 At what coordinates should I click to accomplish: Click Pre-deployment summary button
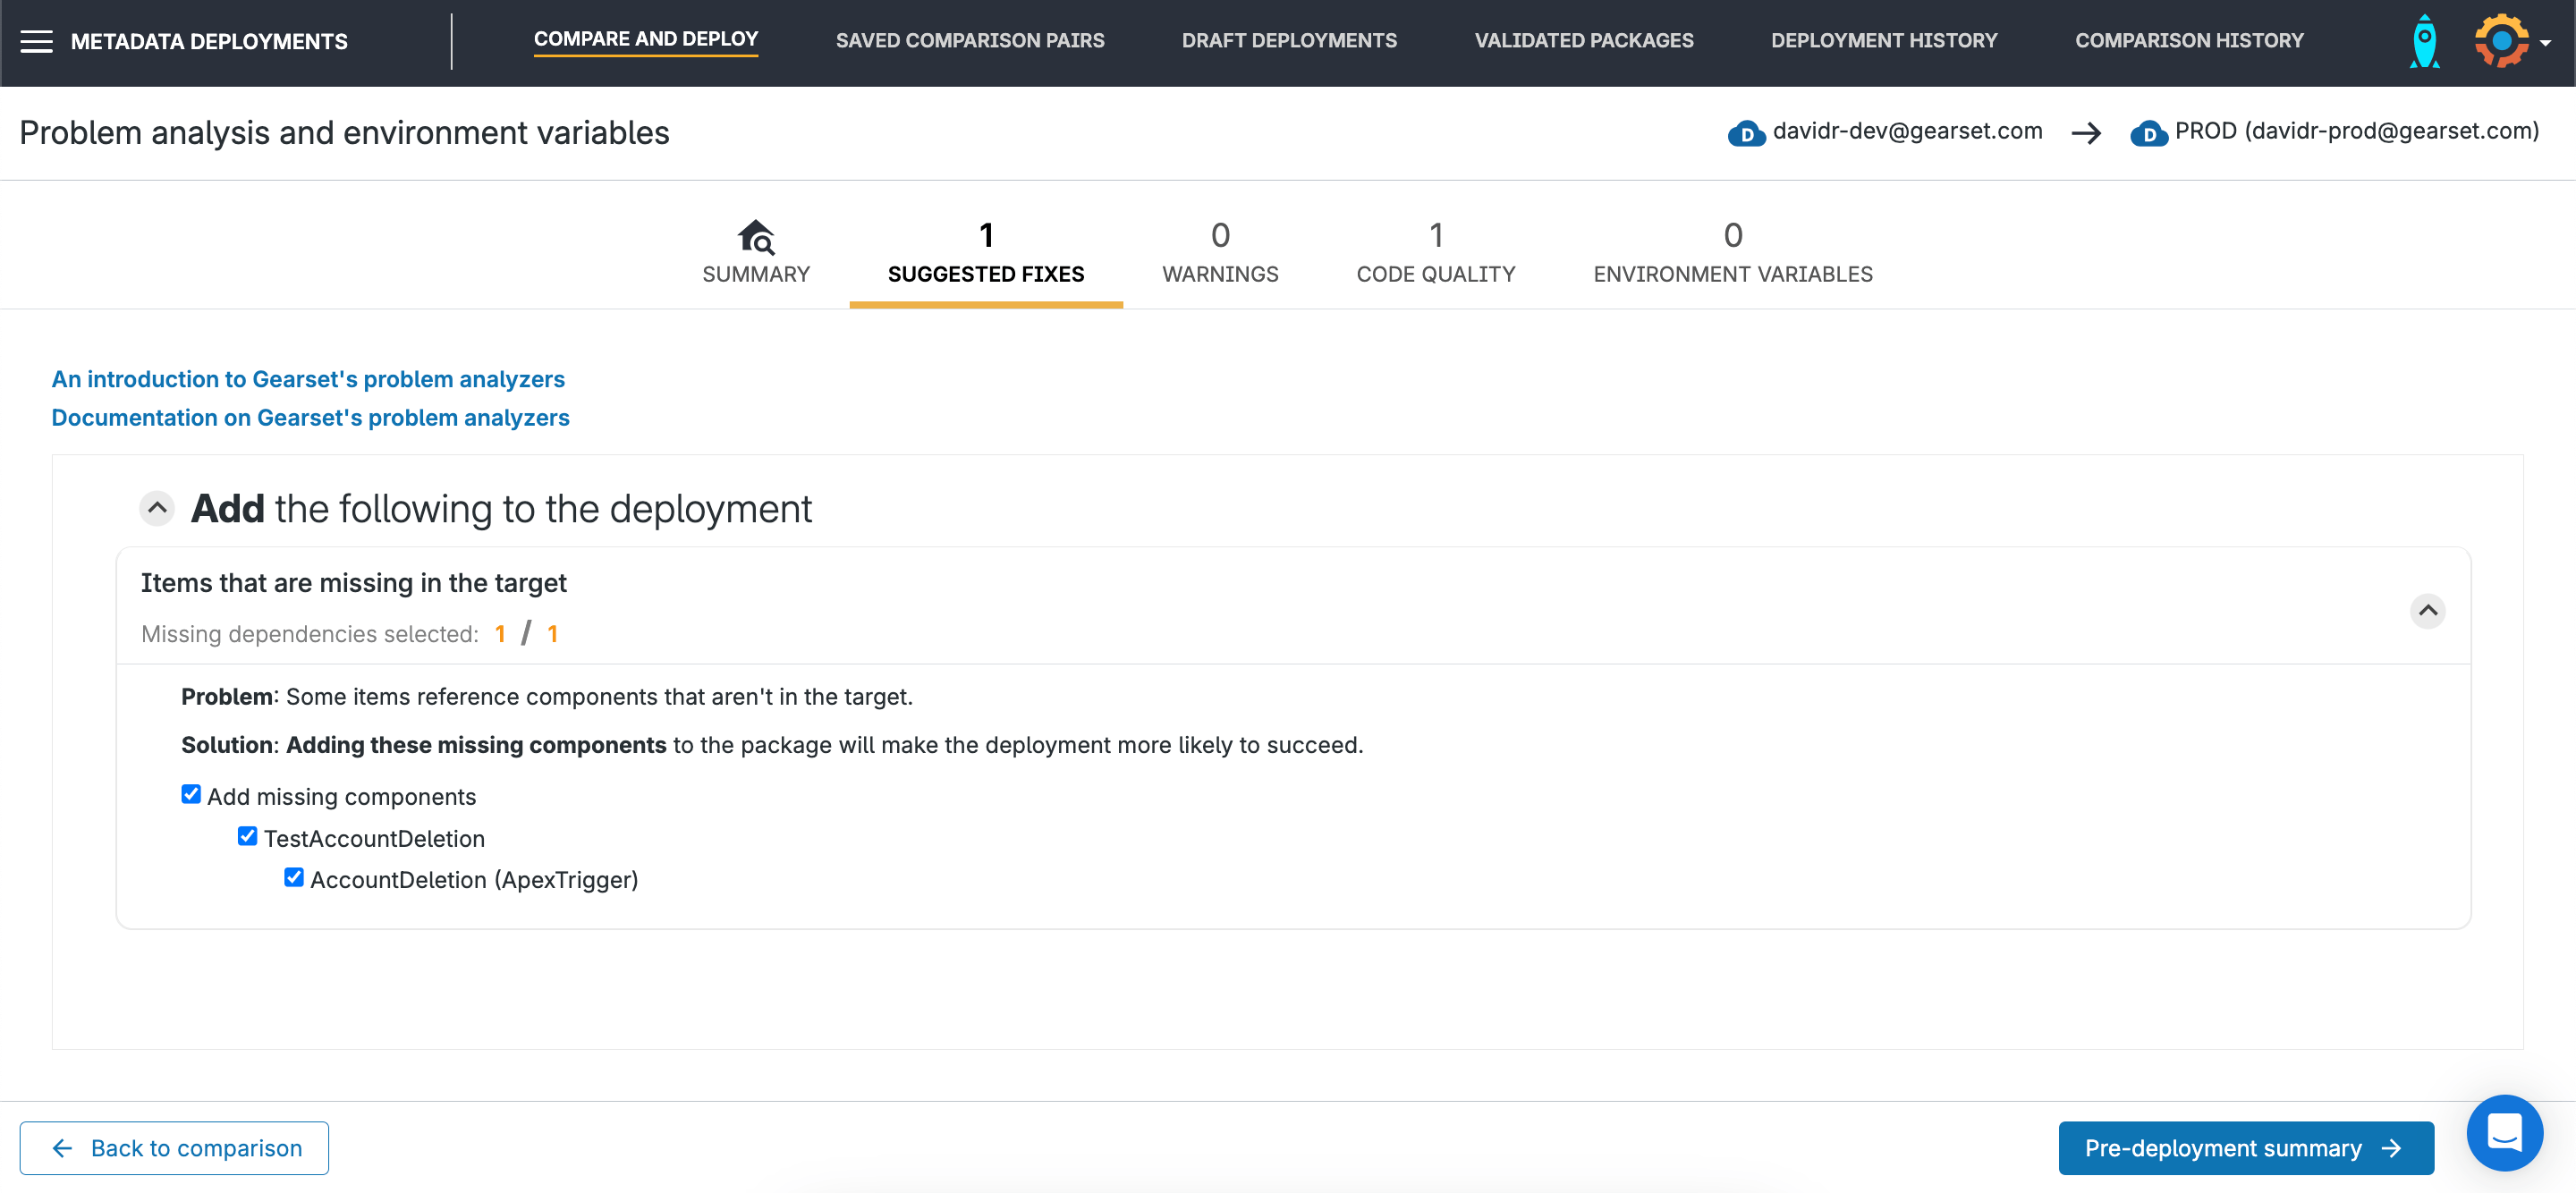[2245, 1148]
